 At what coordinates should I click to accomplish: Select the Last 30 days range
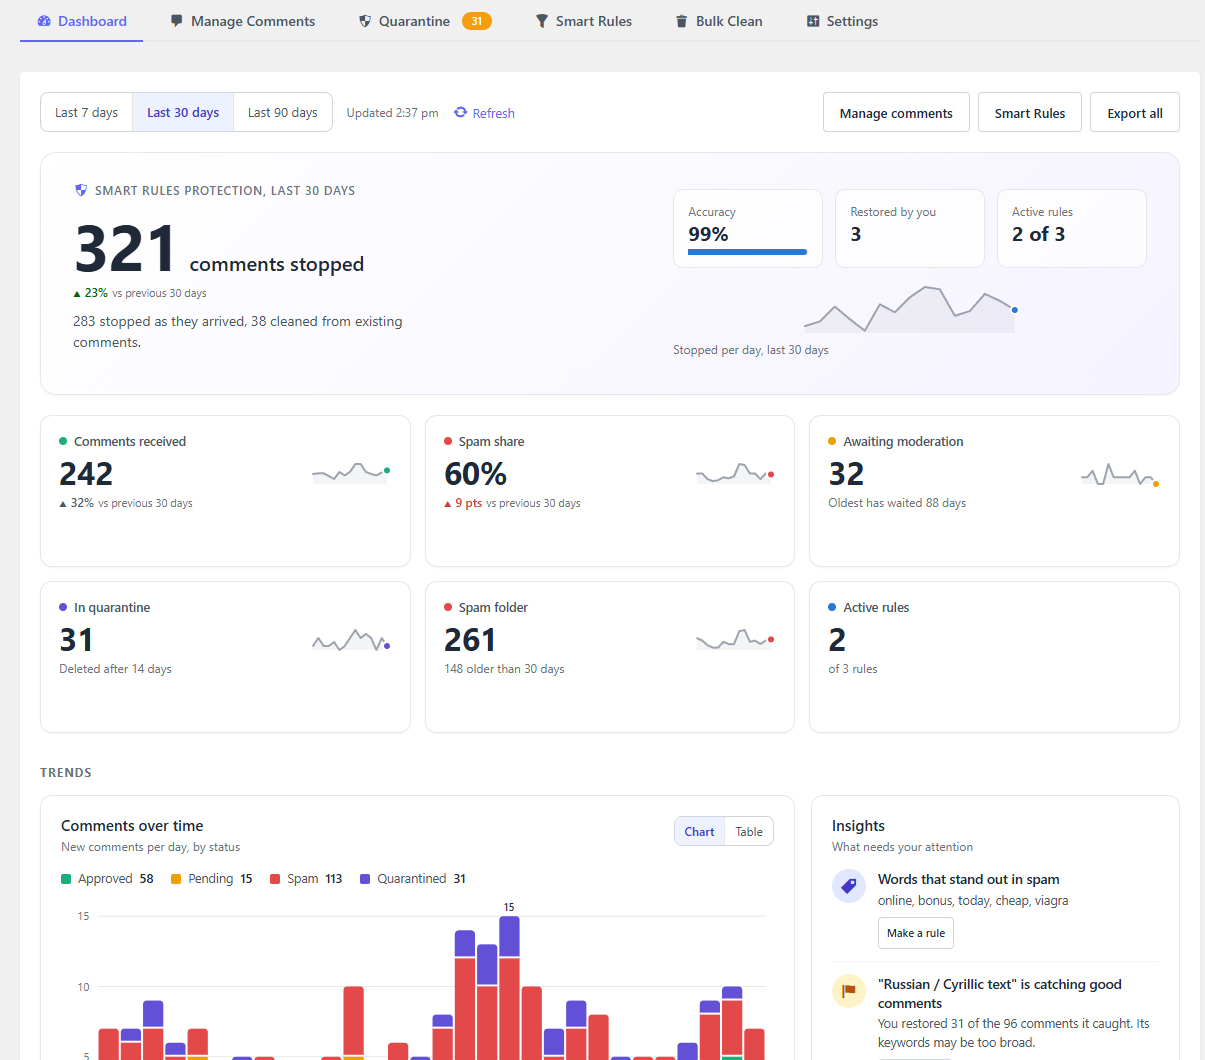pyautogui.click(x=183, y=113)
